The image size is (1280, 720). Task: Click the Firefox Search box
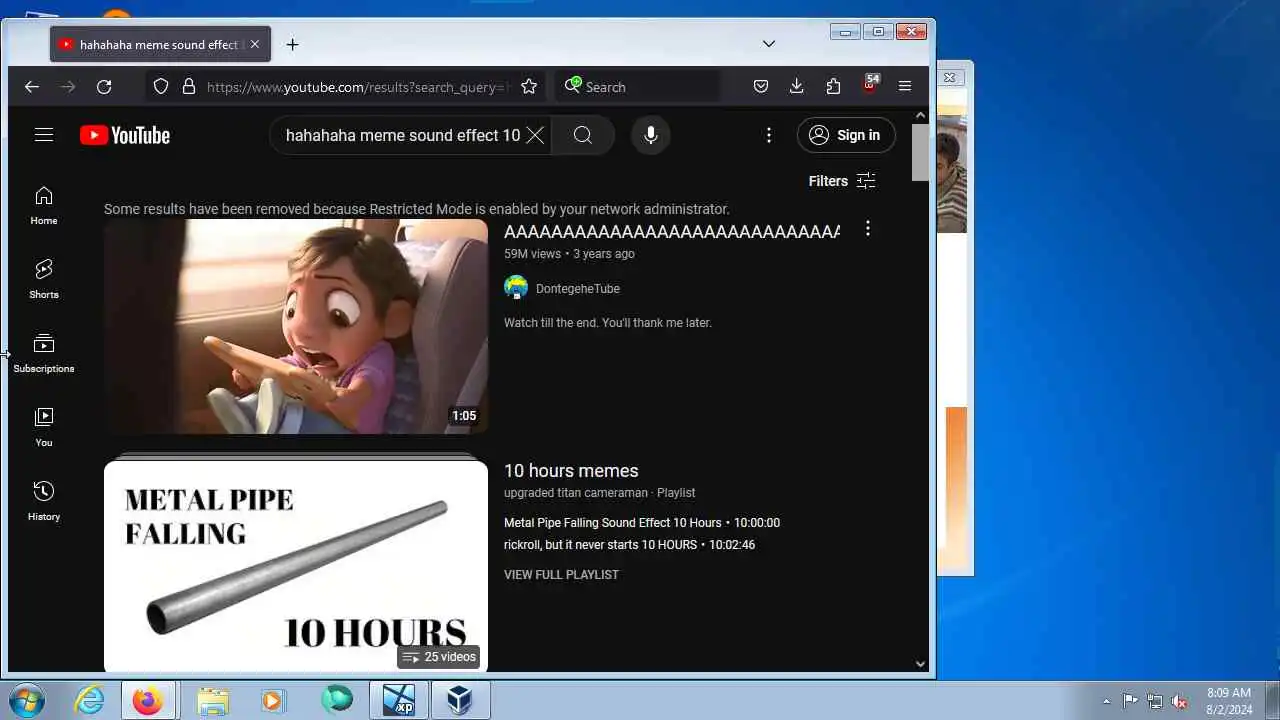coord(637,87)
